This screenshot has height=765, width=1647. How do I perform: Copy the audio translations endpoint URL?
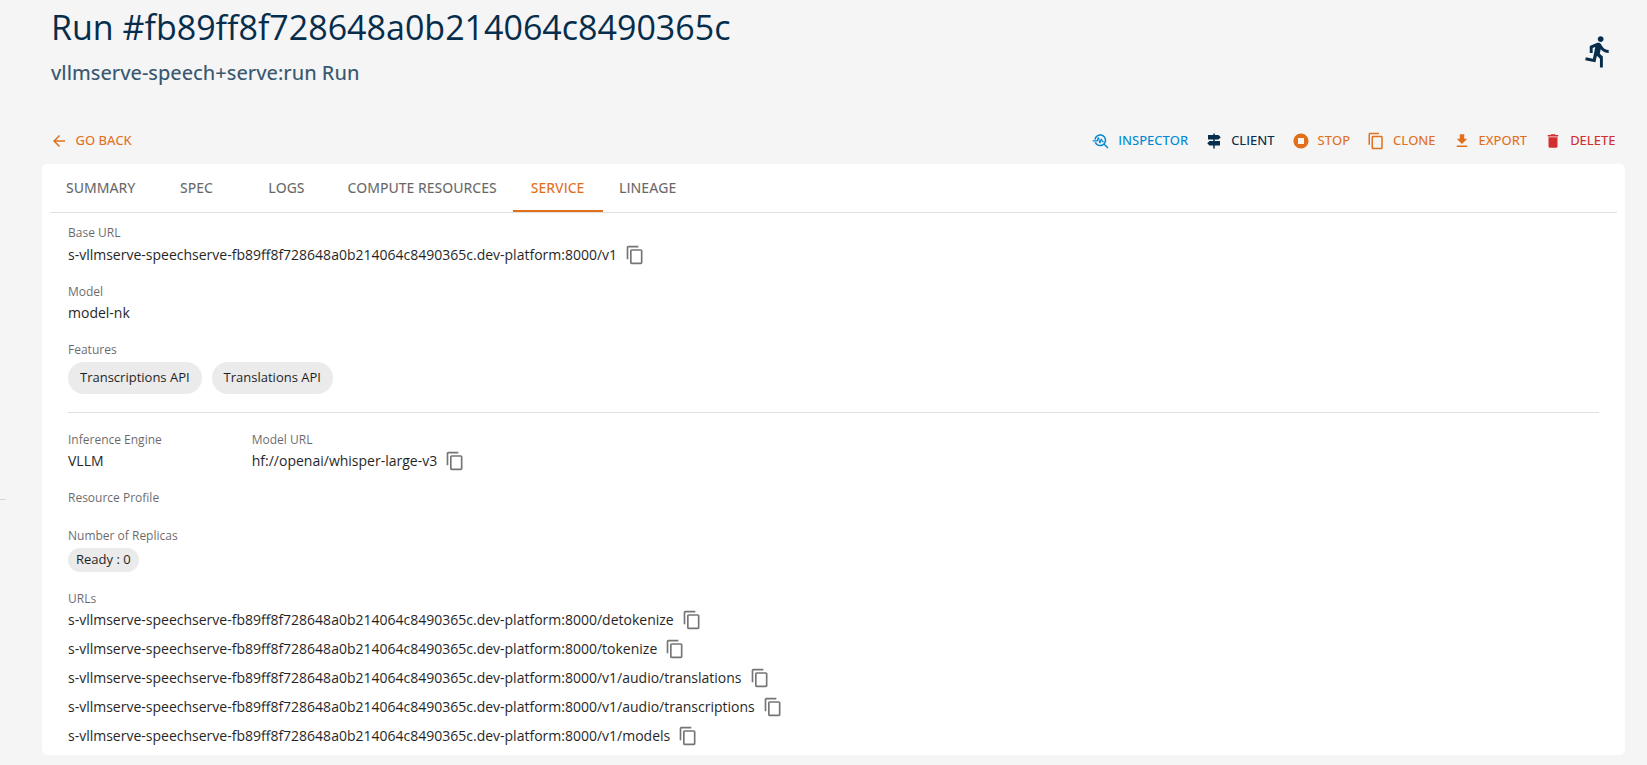pos(760,678)
